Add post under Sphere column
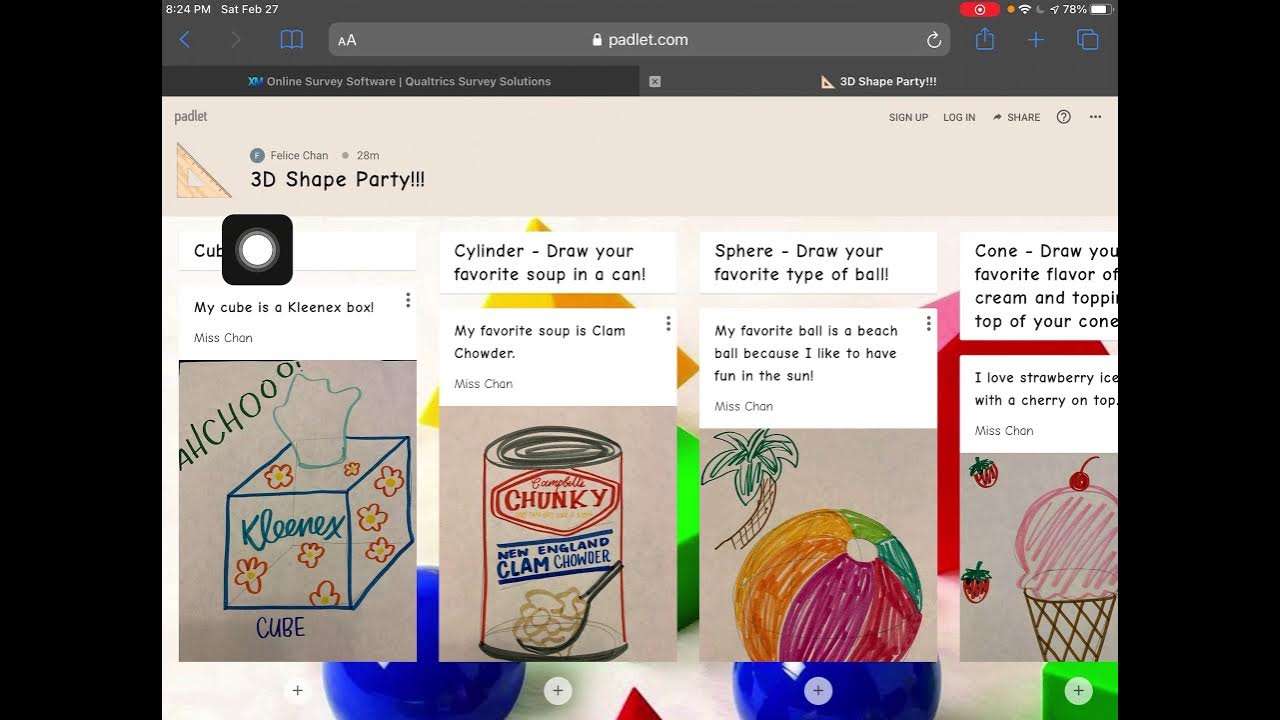This screenshot has width=1280, height=720. point(818,690)
